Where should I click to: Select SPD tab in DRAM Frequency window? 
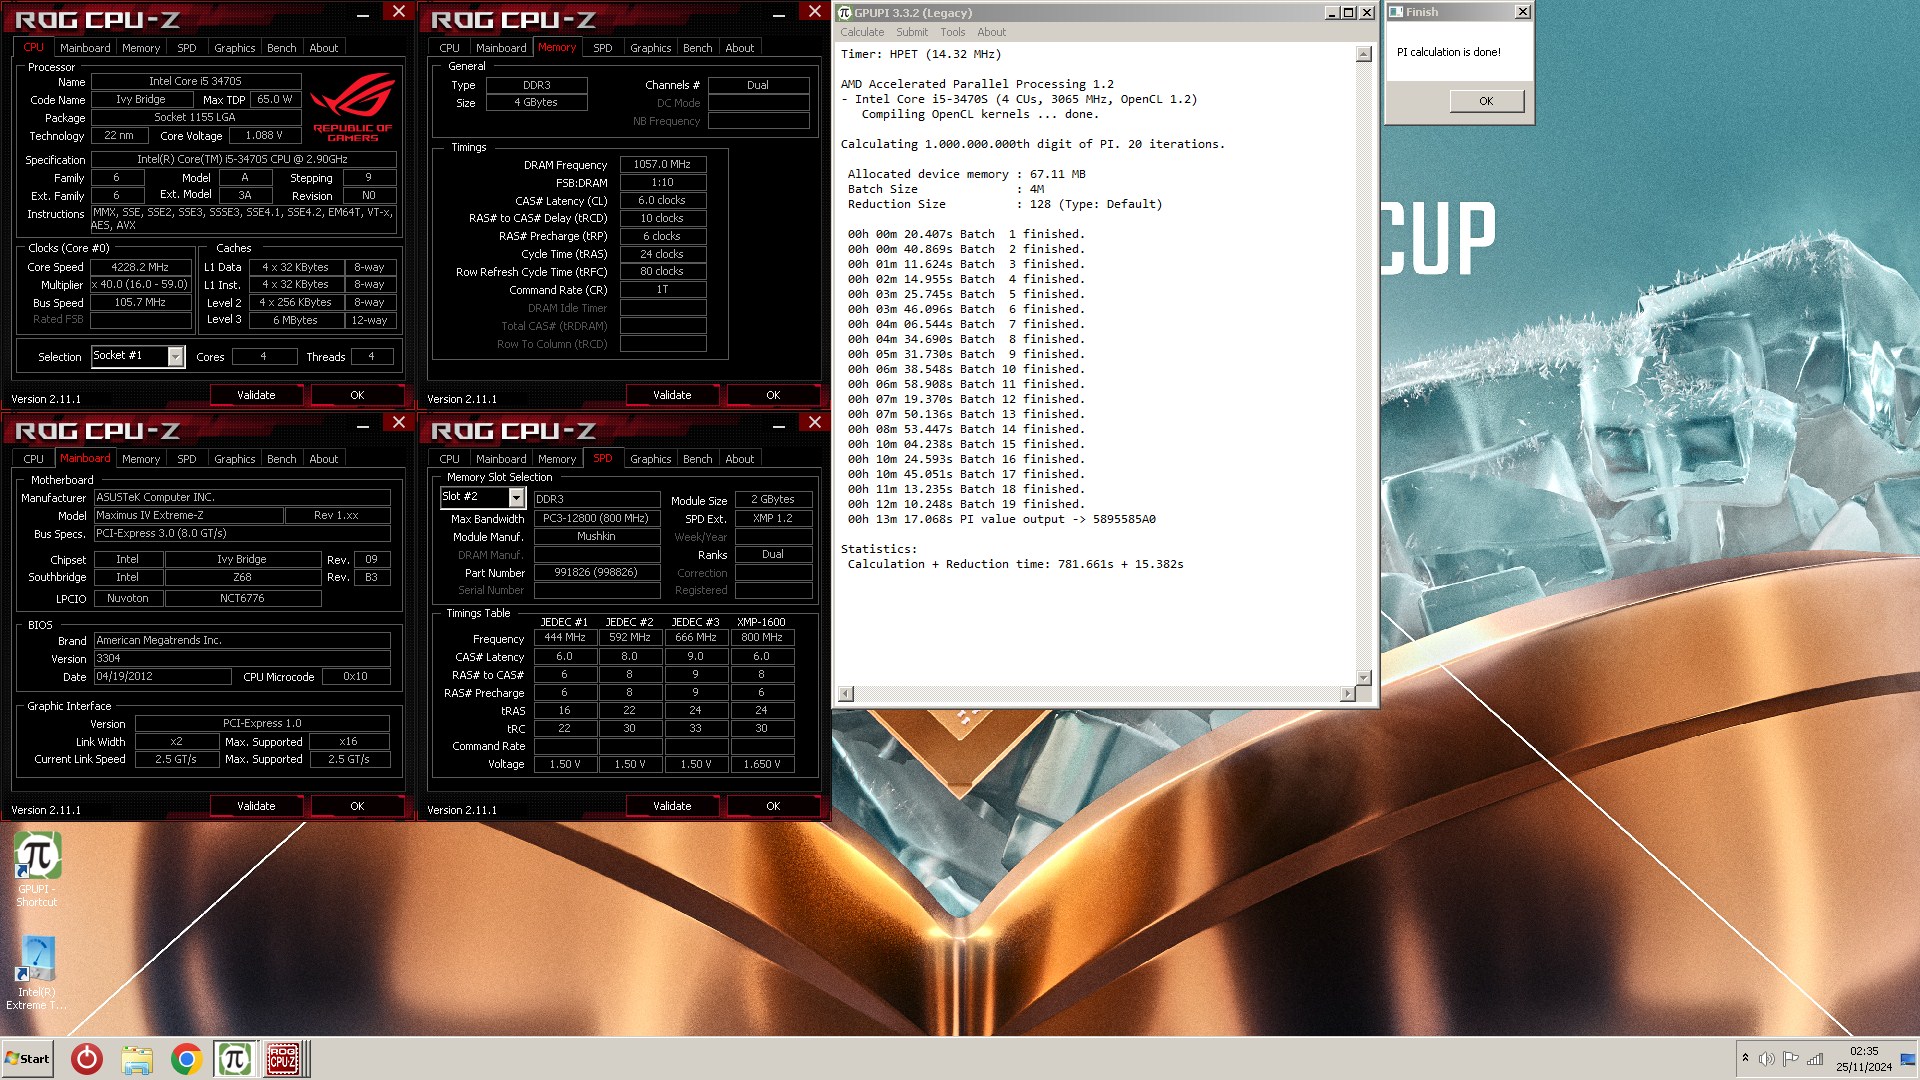pos(603,48)
